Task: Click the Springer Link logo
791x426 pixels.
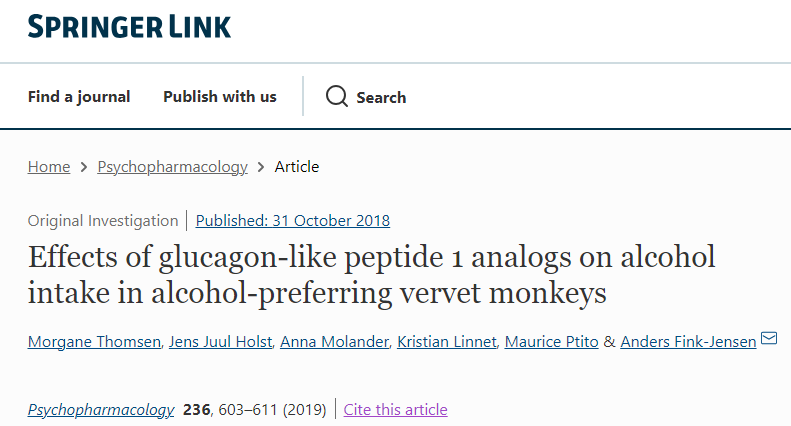Action: coord(129,26)
